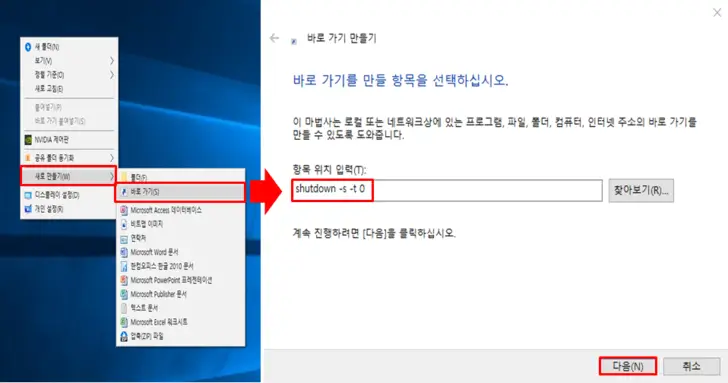Viewport: 728px width, 383px height.
Task: Click the 다음(N) button
Action: [x=628, y=366]
